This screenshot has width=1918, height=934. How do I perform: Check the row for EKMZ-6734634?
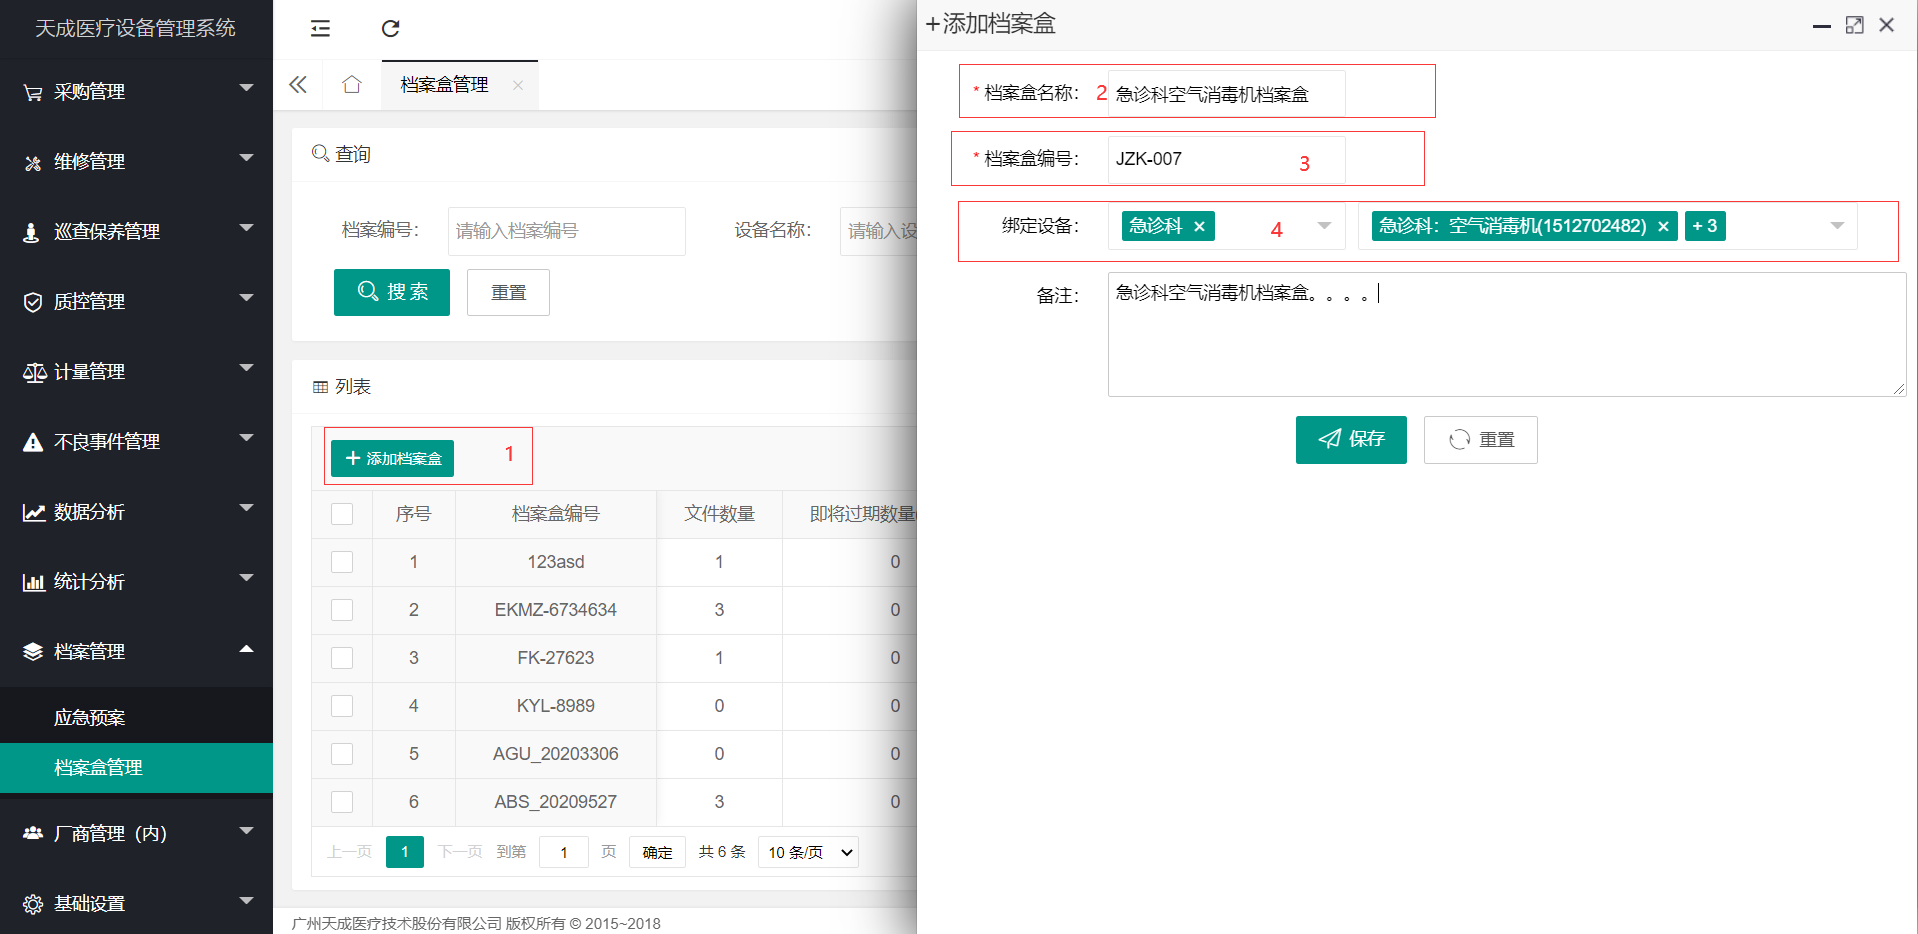click(342, 610)
